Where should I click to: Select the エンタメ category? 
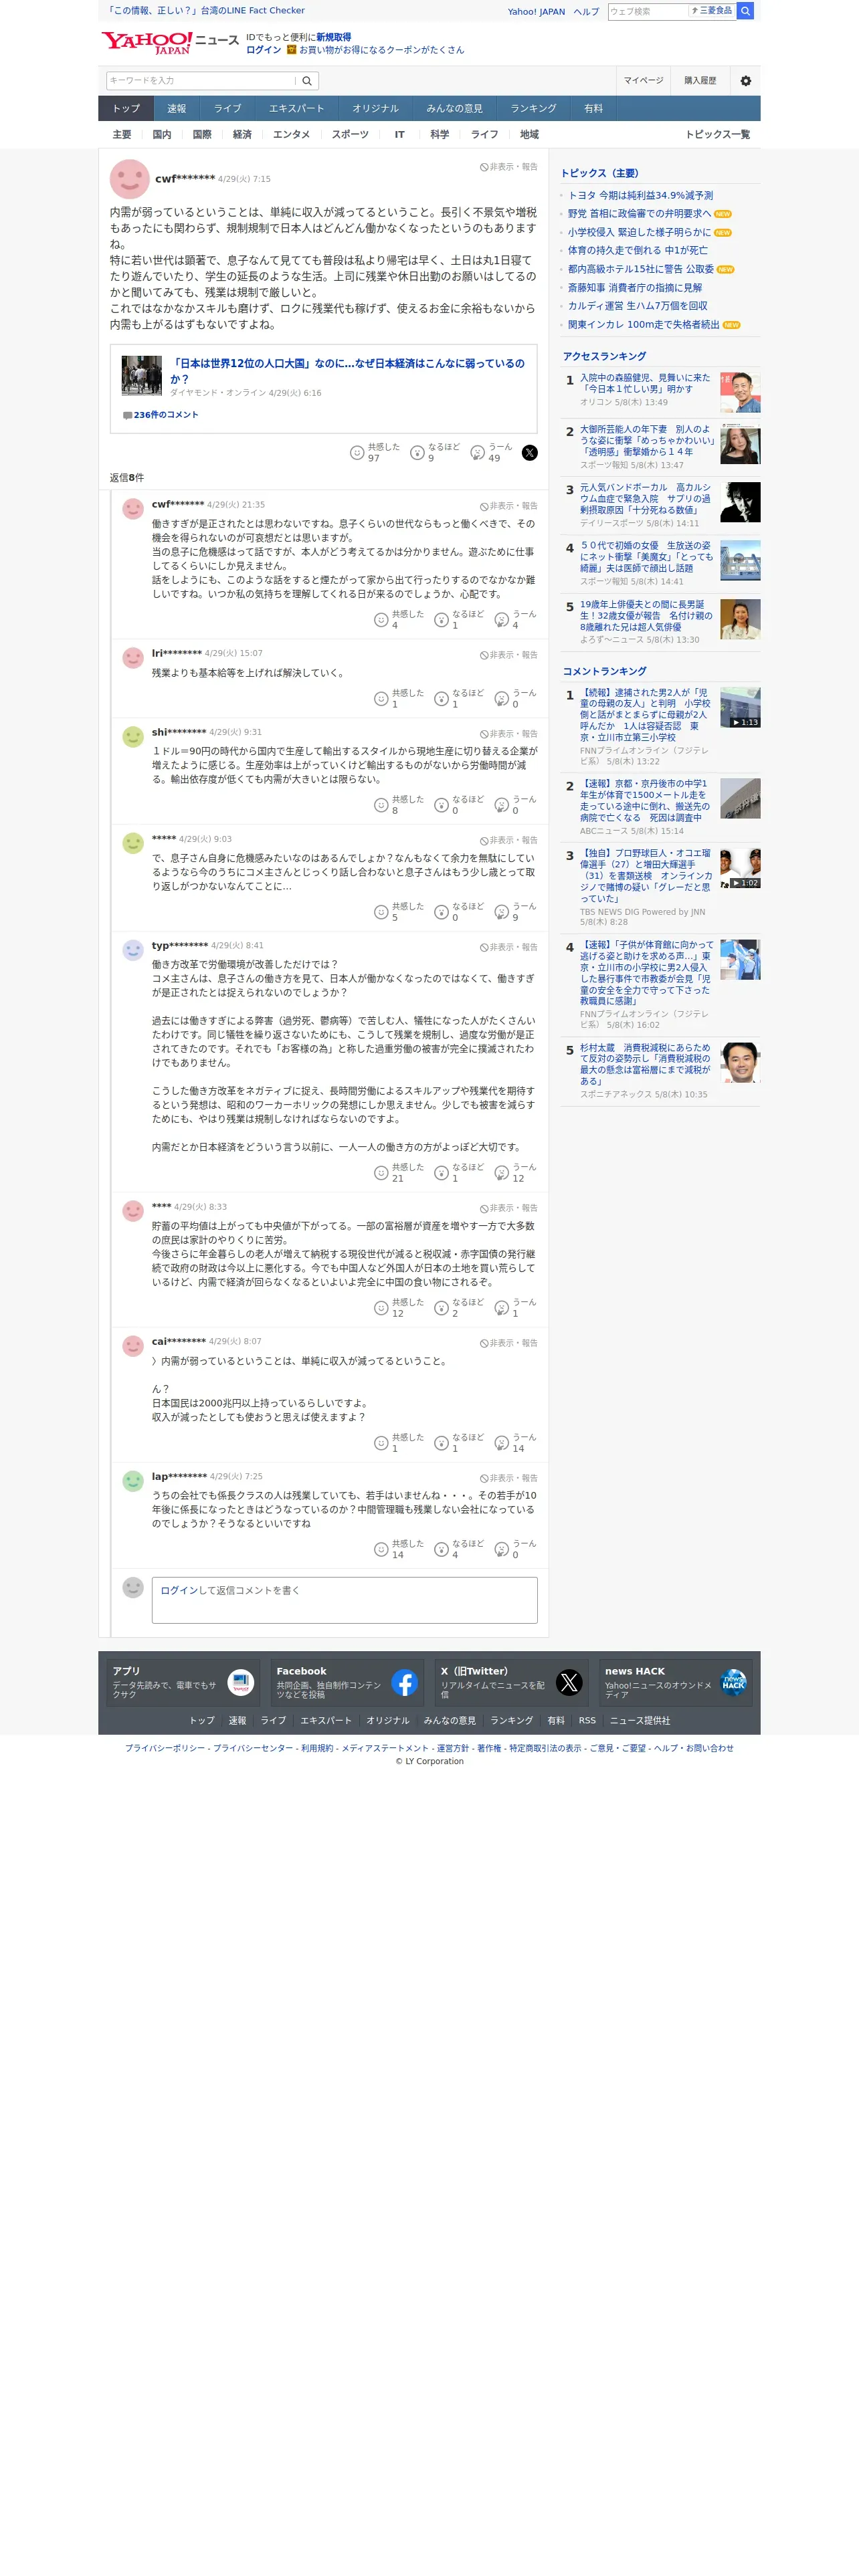(291, 135)
